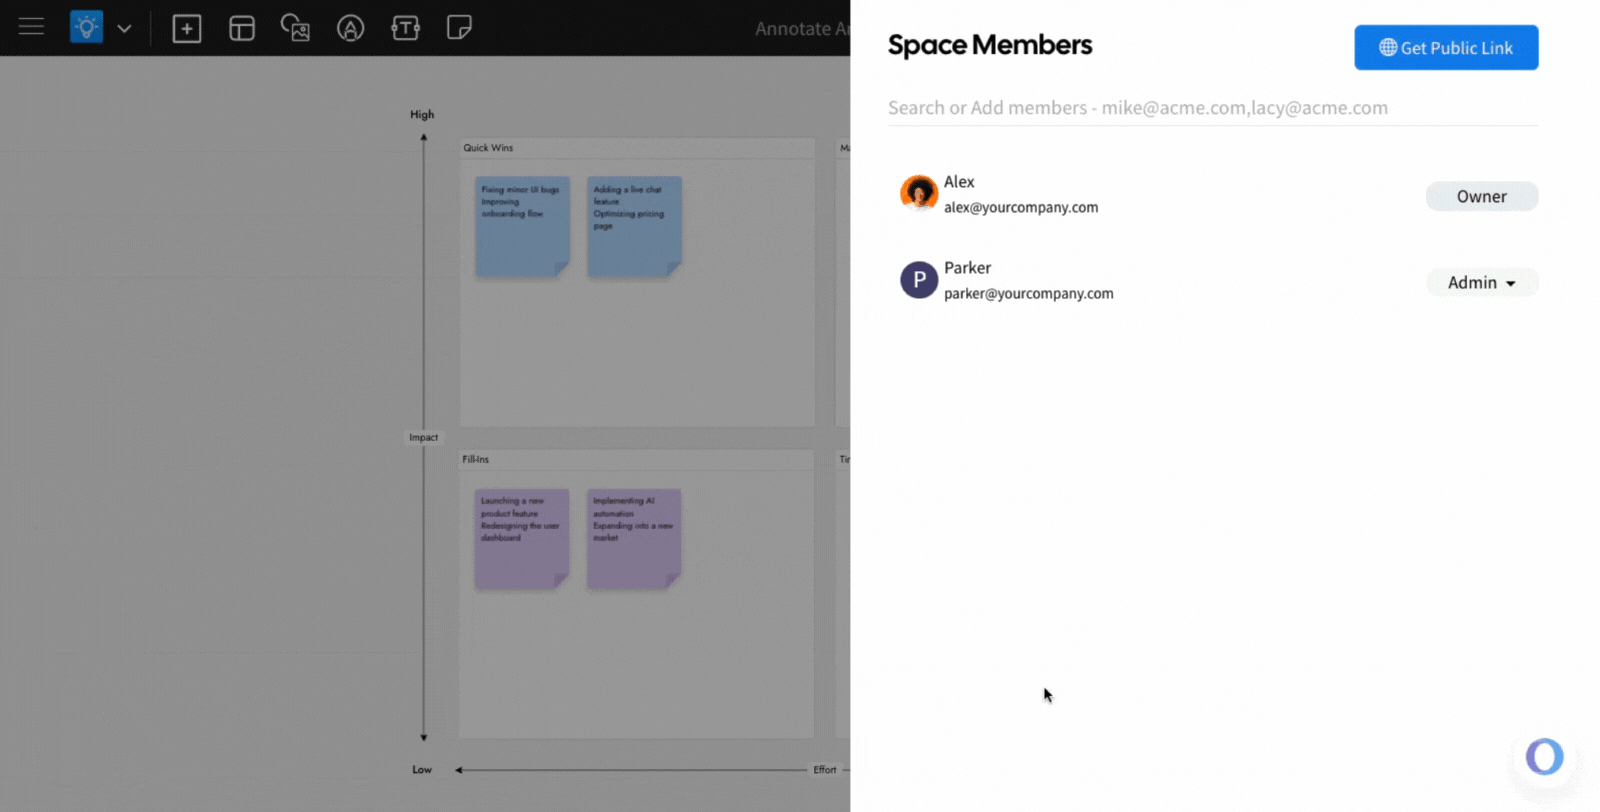The height and width of the screenshot is (812, 1600).
Task: Click the purple sticky note about AI automation
Action: (x=634, y=539)
